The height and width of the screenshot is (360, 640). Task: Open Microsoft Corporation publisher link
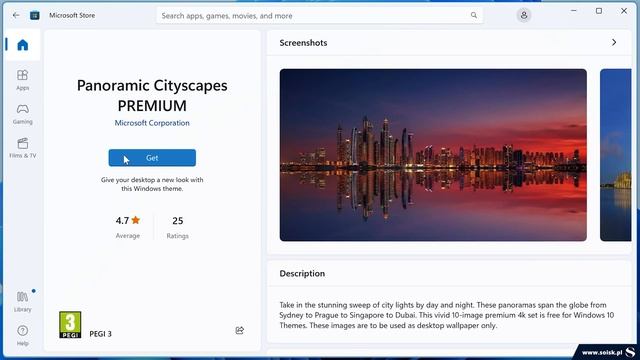[152, 123]
